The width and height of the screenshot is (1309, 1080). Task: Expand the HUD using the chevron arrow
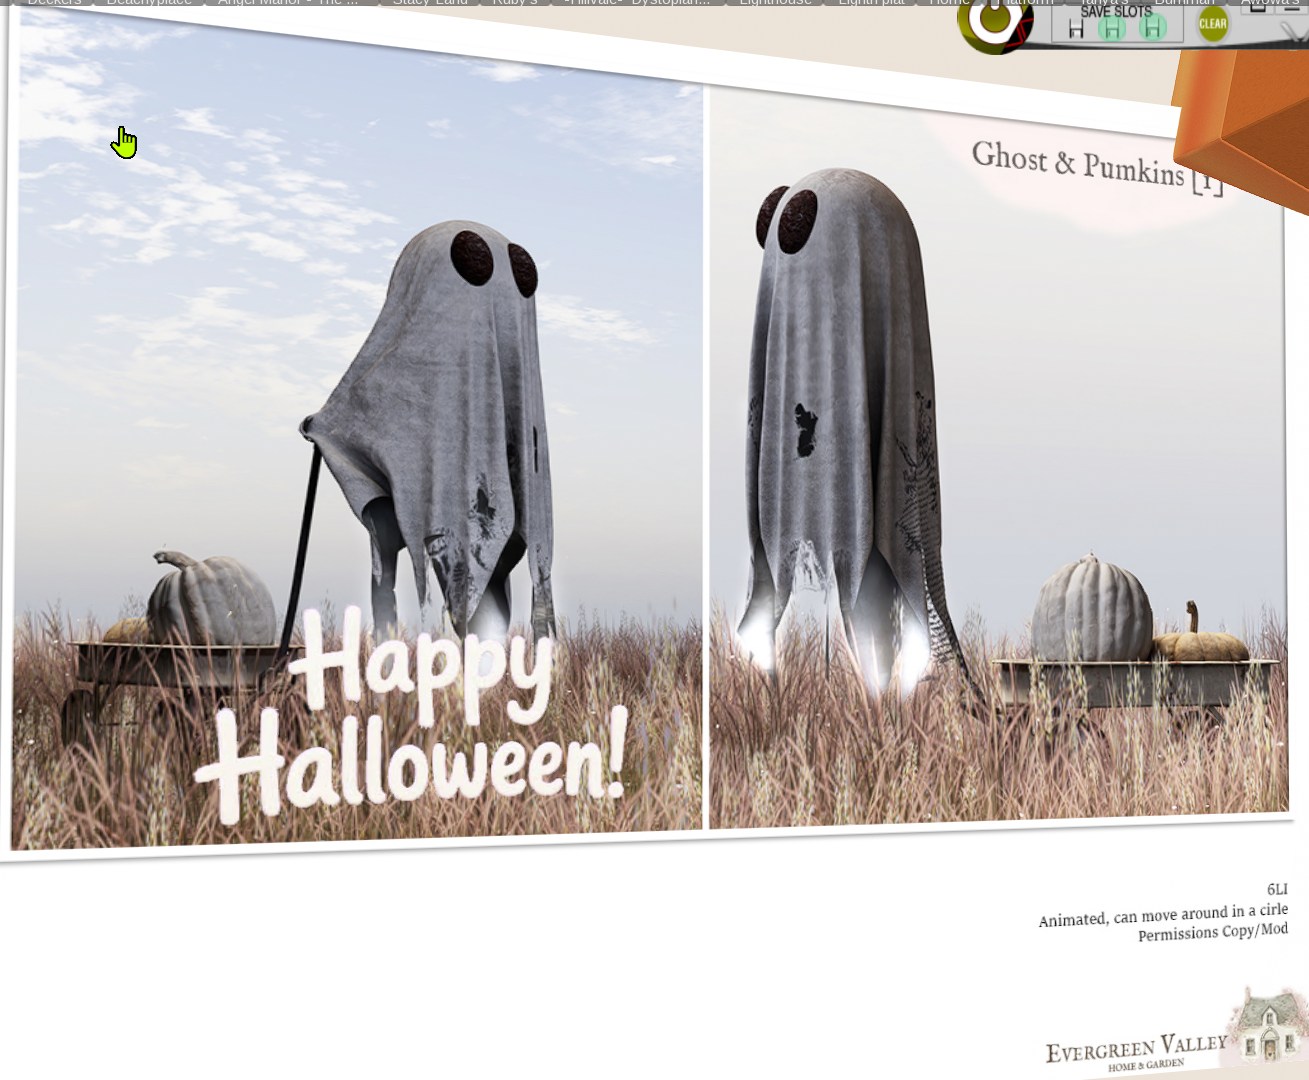(x=1295, y=31)
